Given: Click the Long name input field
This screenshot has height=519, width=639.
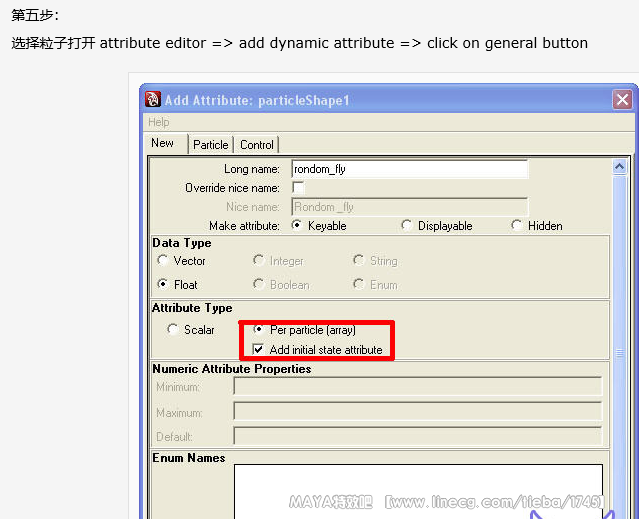Looking at the screenshot, I should 409,169.
